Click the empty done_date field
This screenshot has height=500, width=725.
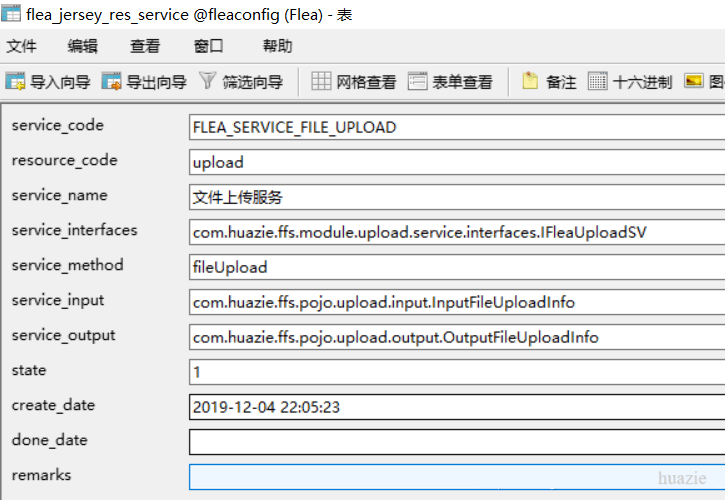point(457,442)
